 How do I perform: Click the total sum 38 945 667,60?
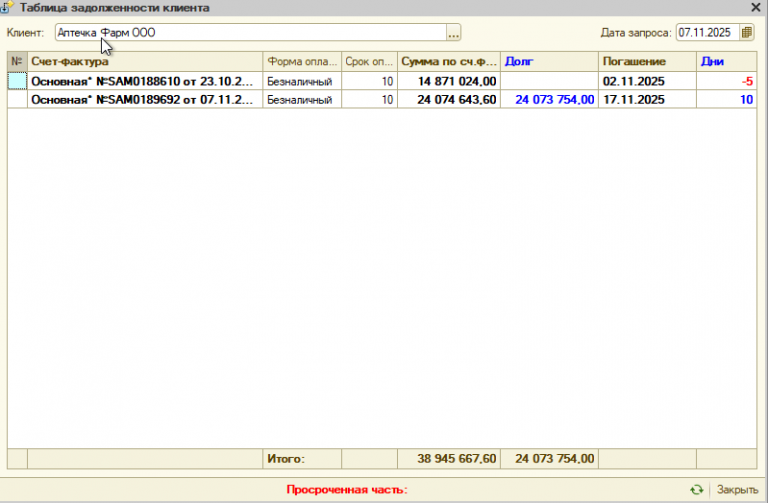[457, 459]
